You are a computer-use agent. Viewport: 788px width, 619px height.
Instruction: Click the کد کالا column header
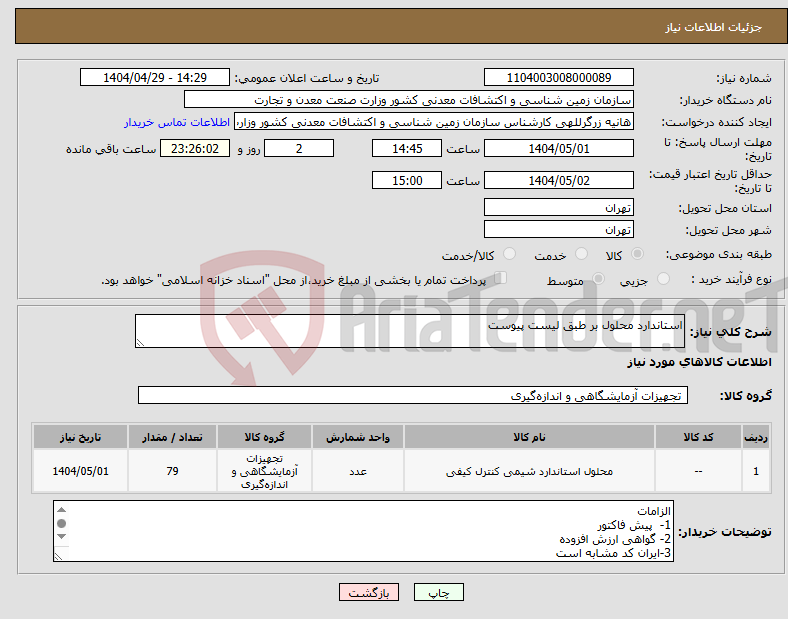tap(698, 437)
